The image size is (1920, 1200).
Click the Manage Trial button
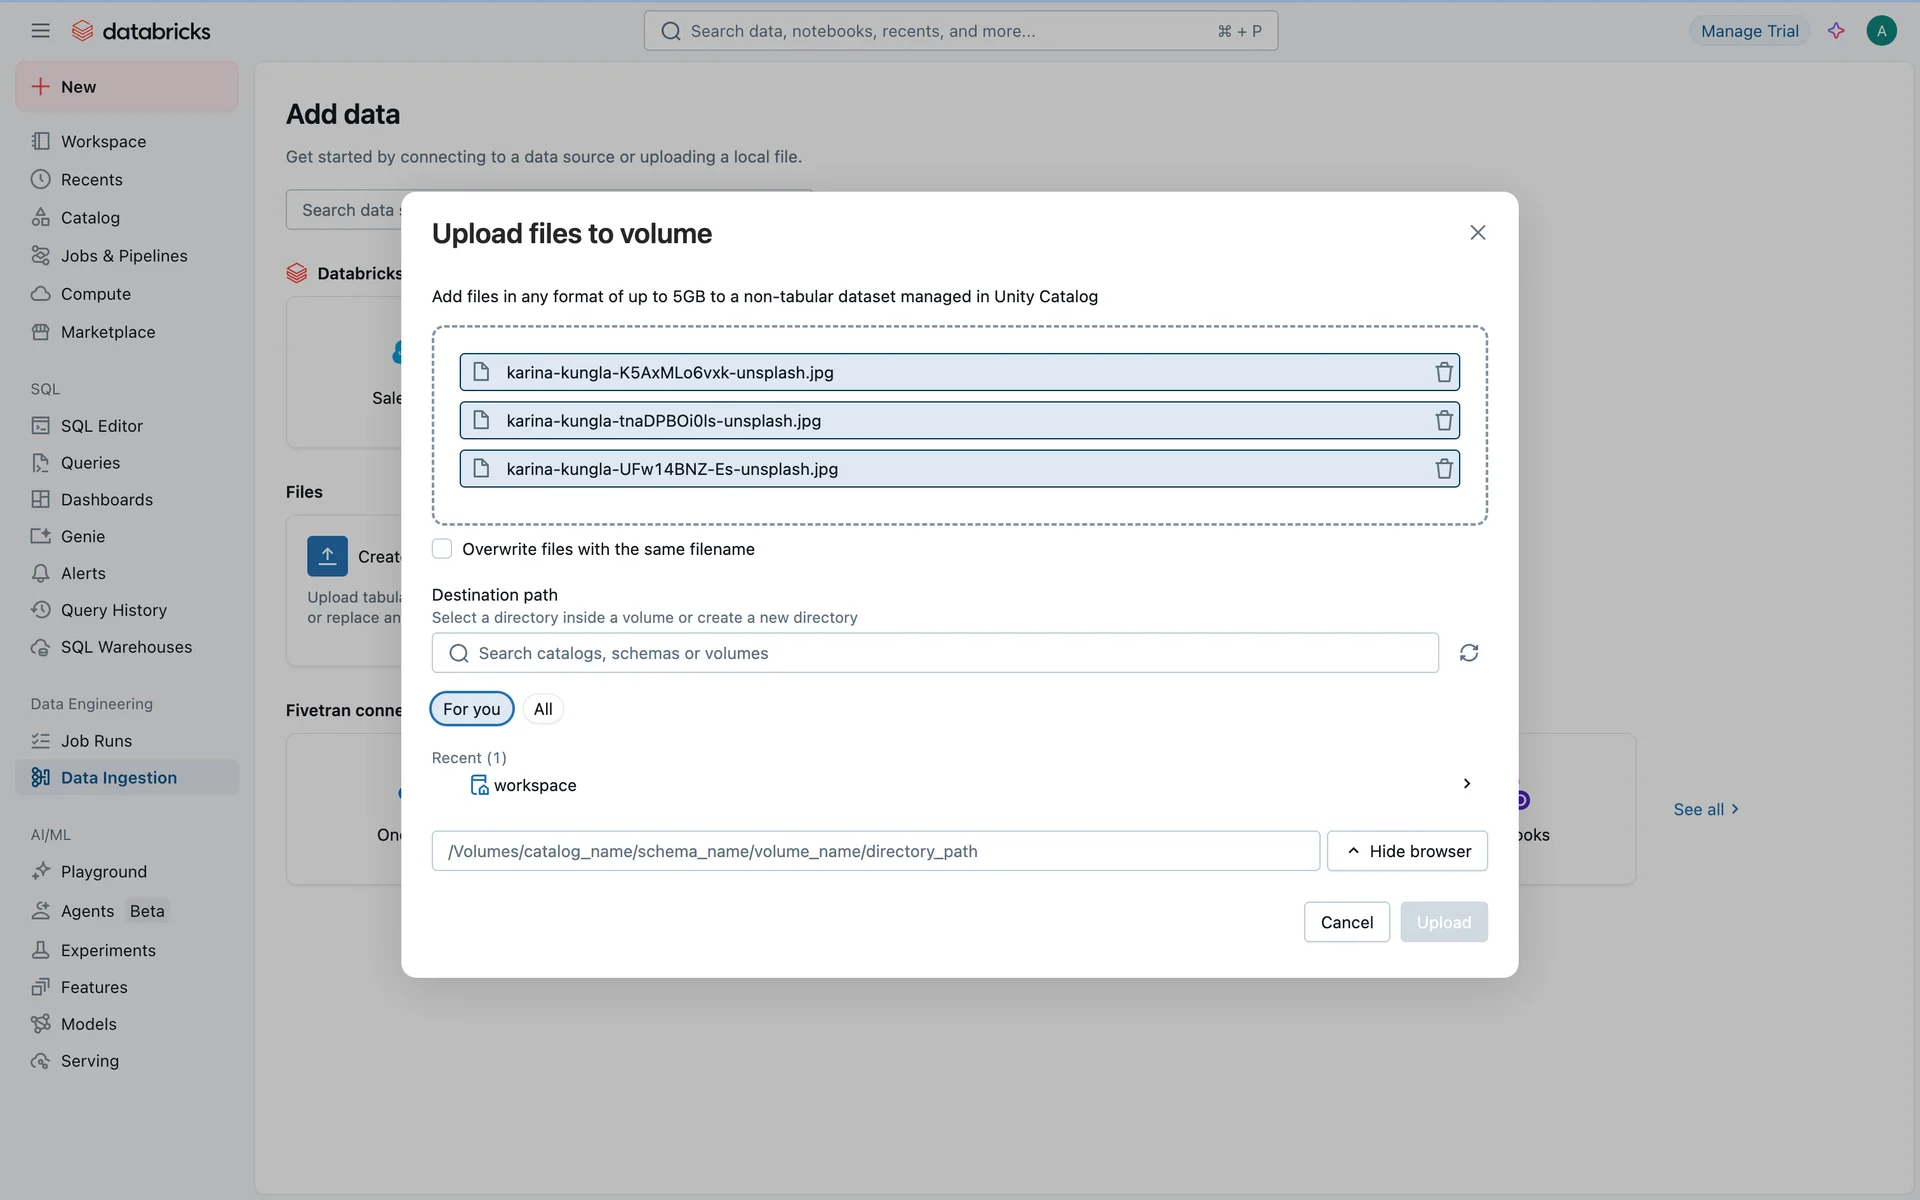(x=1749, y=31)
